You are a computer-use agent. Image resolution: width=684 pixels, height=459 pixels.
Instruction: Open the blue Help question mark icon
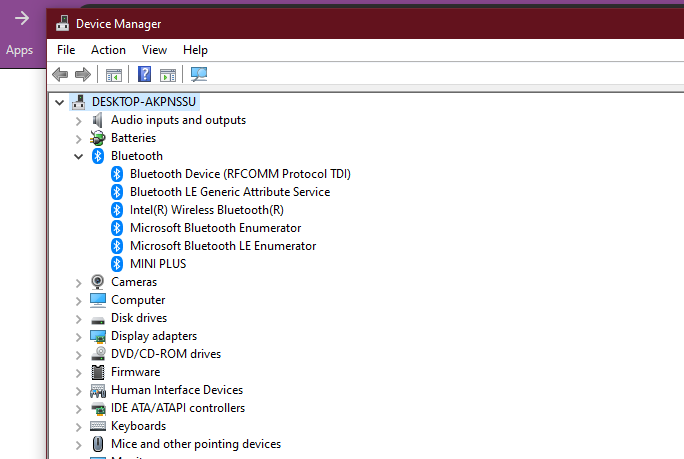point(144,74)
